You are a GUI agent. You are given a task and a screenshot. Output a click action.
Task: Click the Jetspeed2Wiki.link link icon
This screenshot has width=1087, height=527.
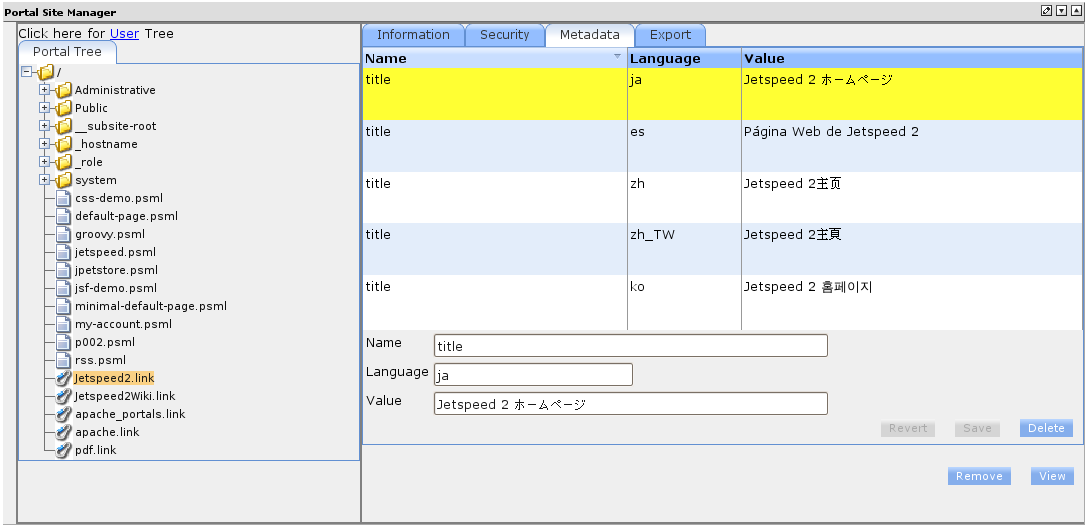click(64, 396)
